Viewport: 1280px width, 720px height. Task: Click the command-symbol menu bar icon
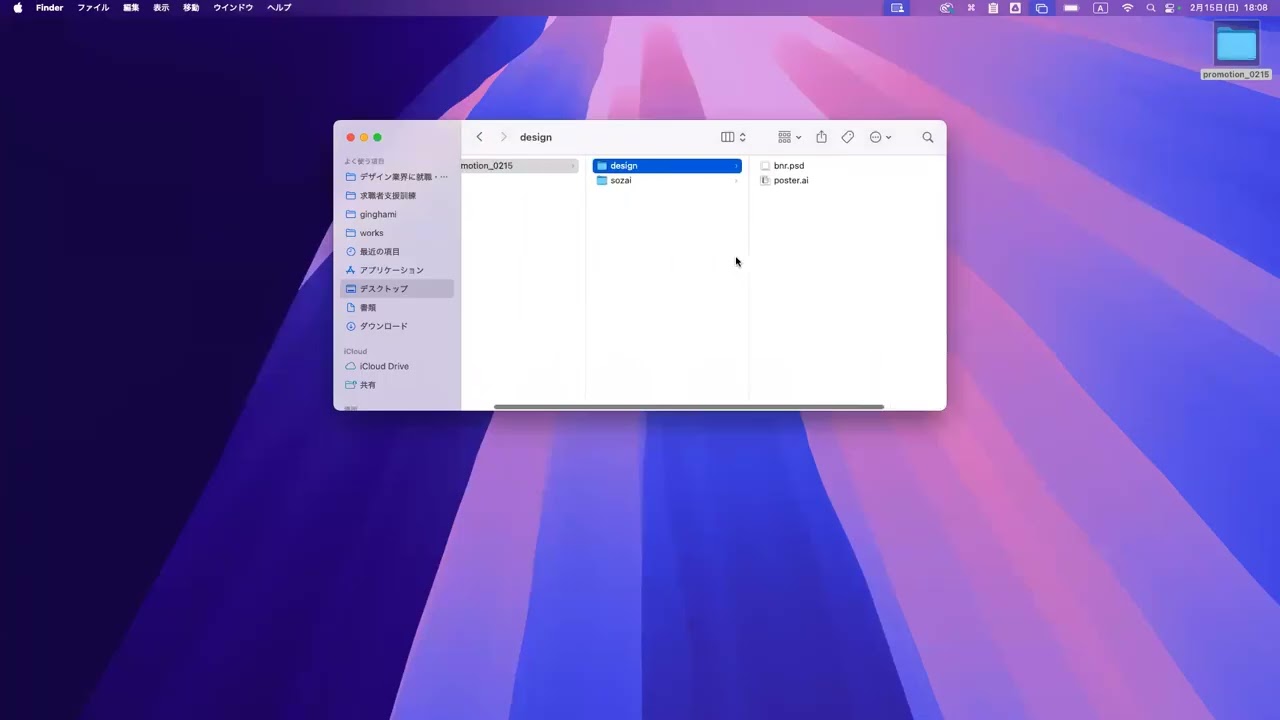971,8
